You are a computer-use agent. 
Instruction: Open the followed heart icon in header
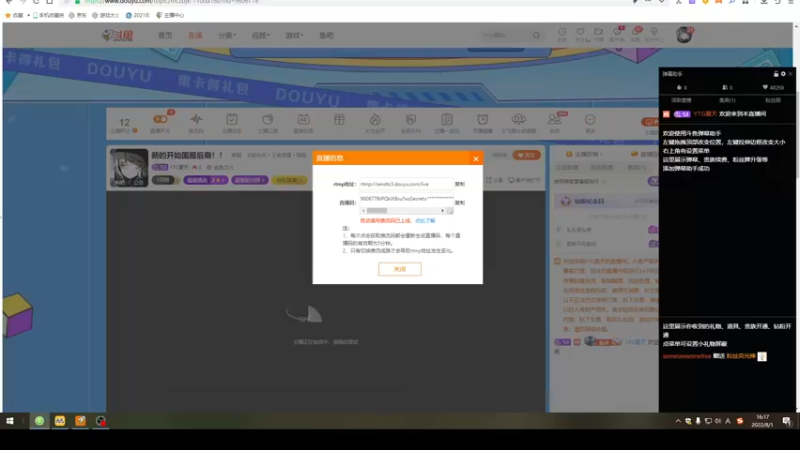coord(580,32)
